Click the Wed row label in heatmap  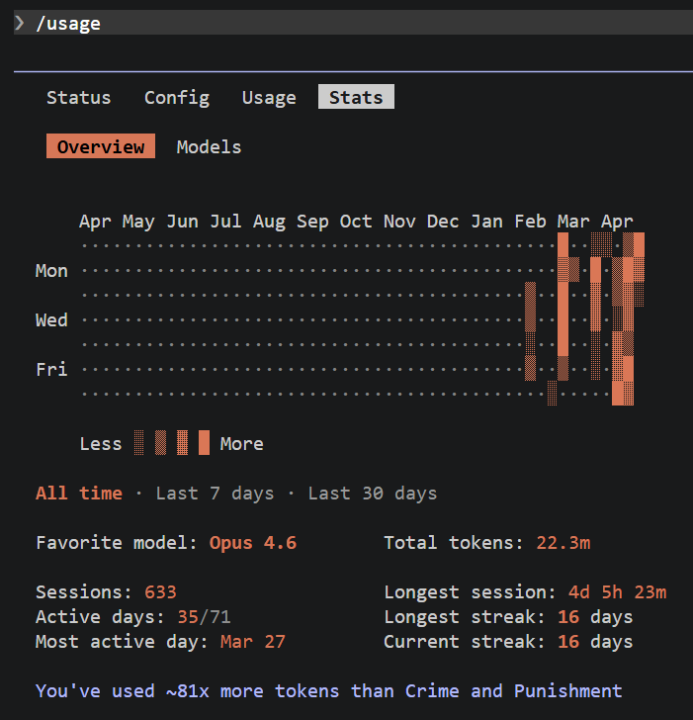tap(52, 320)
